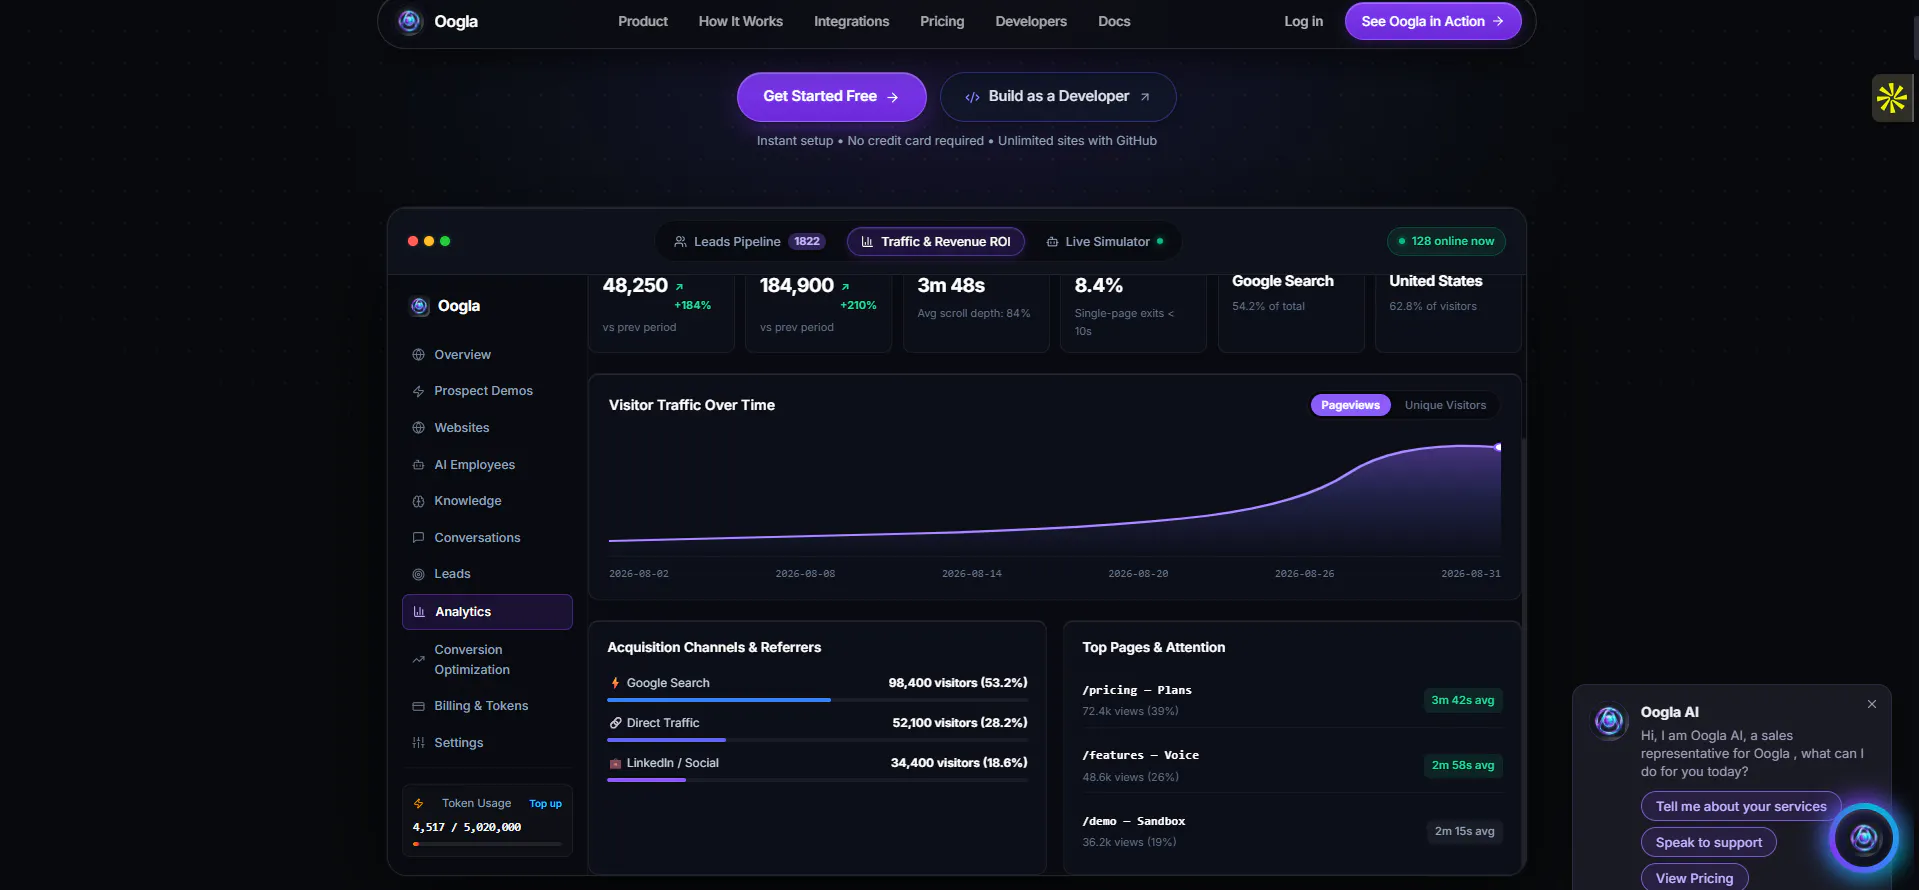1919x890 pixels.
Task: Click the Speak to support suggestion
Action: [x=1708, y=842]
